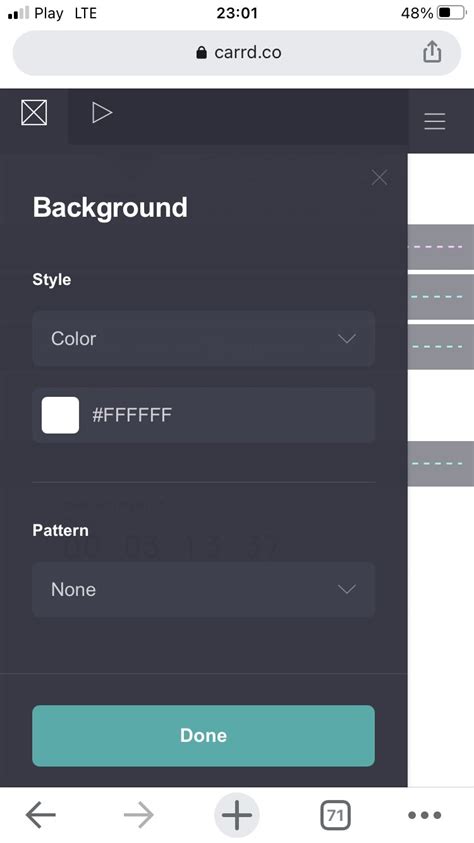Viewport: 474px width, 843px height.
Task: Tap the share icon in address bar
Action: pos(432,52)
